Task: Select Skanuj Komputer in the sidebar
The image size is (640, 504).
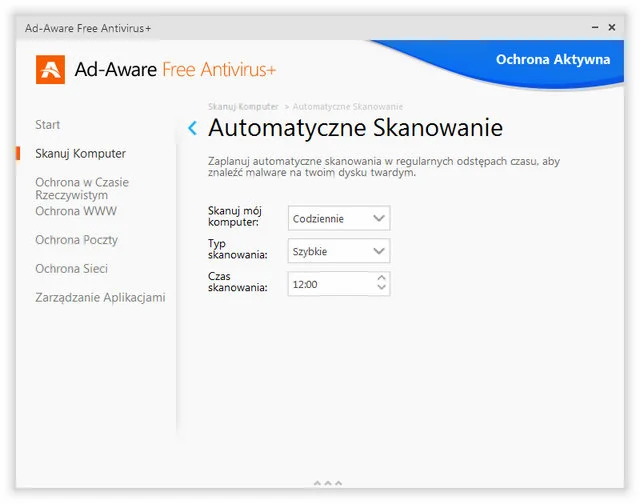Action: [80, 153]
